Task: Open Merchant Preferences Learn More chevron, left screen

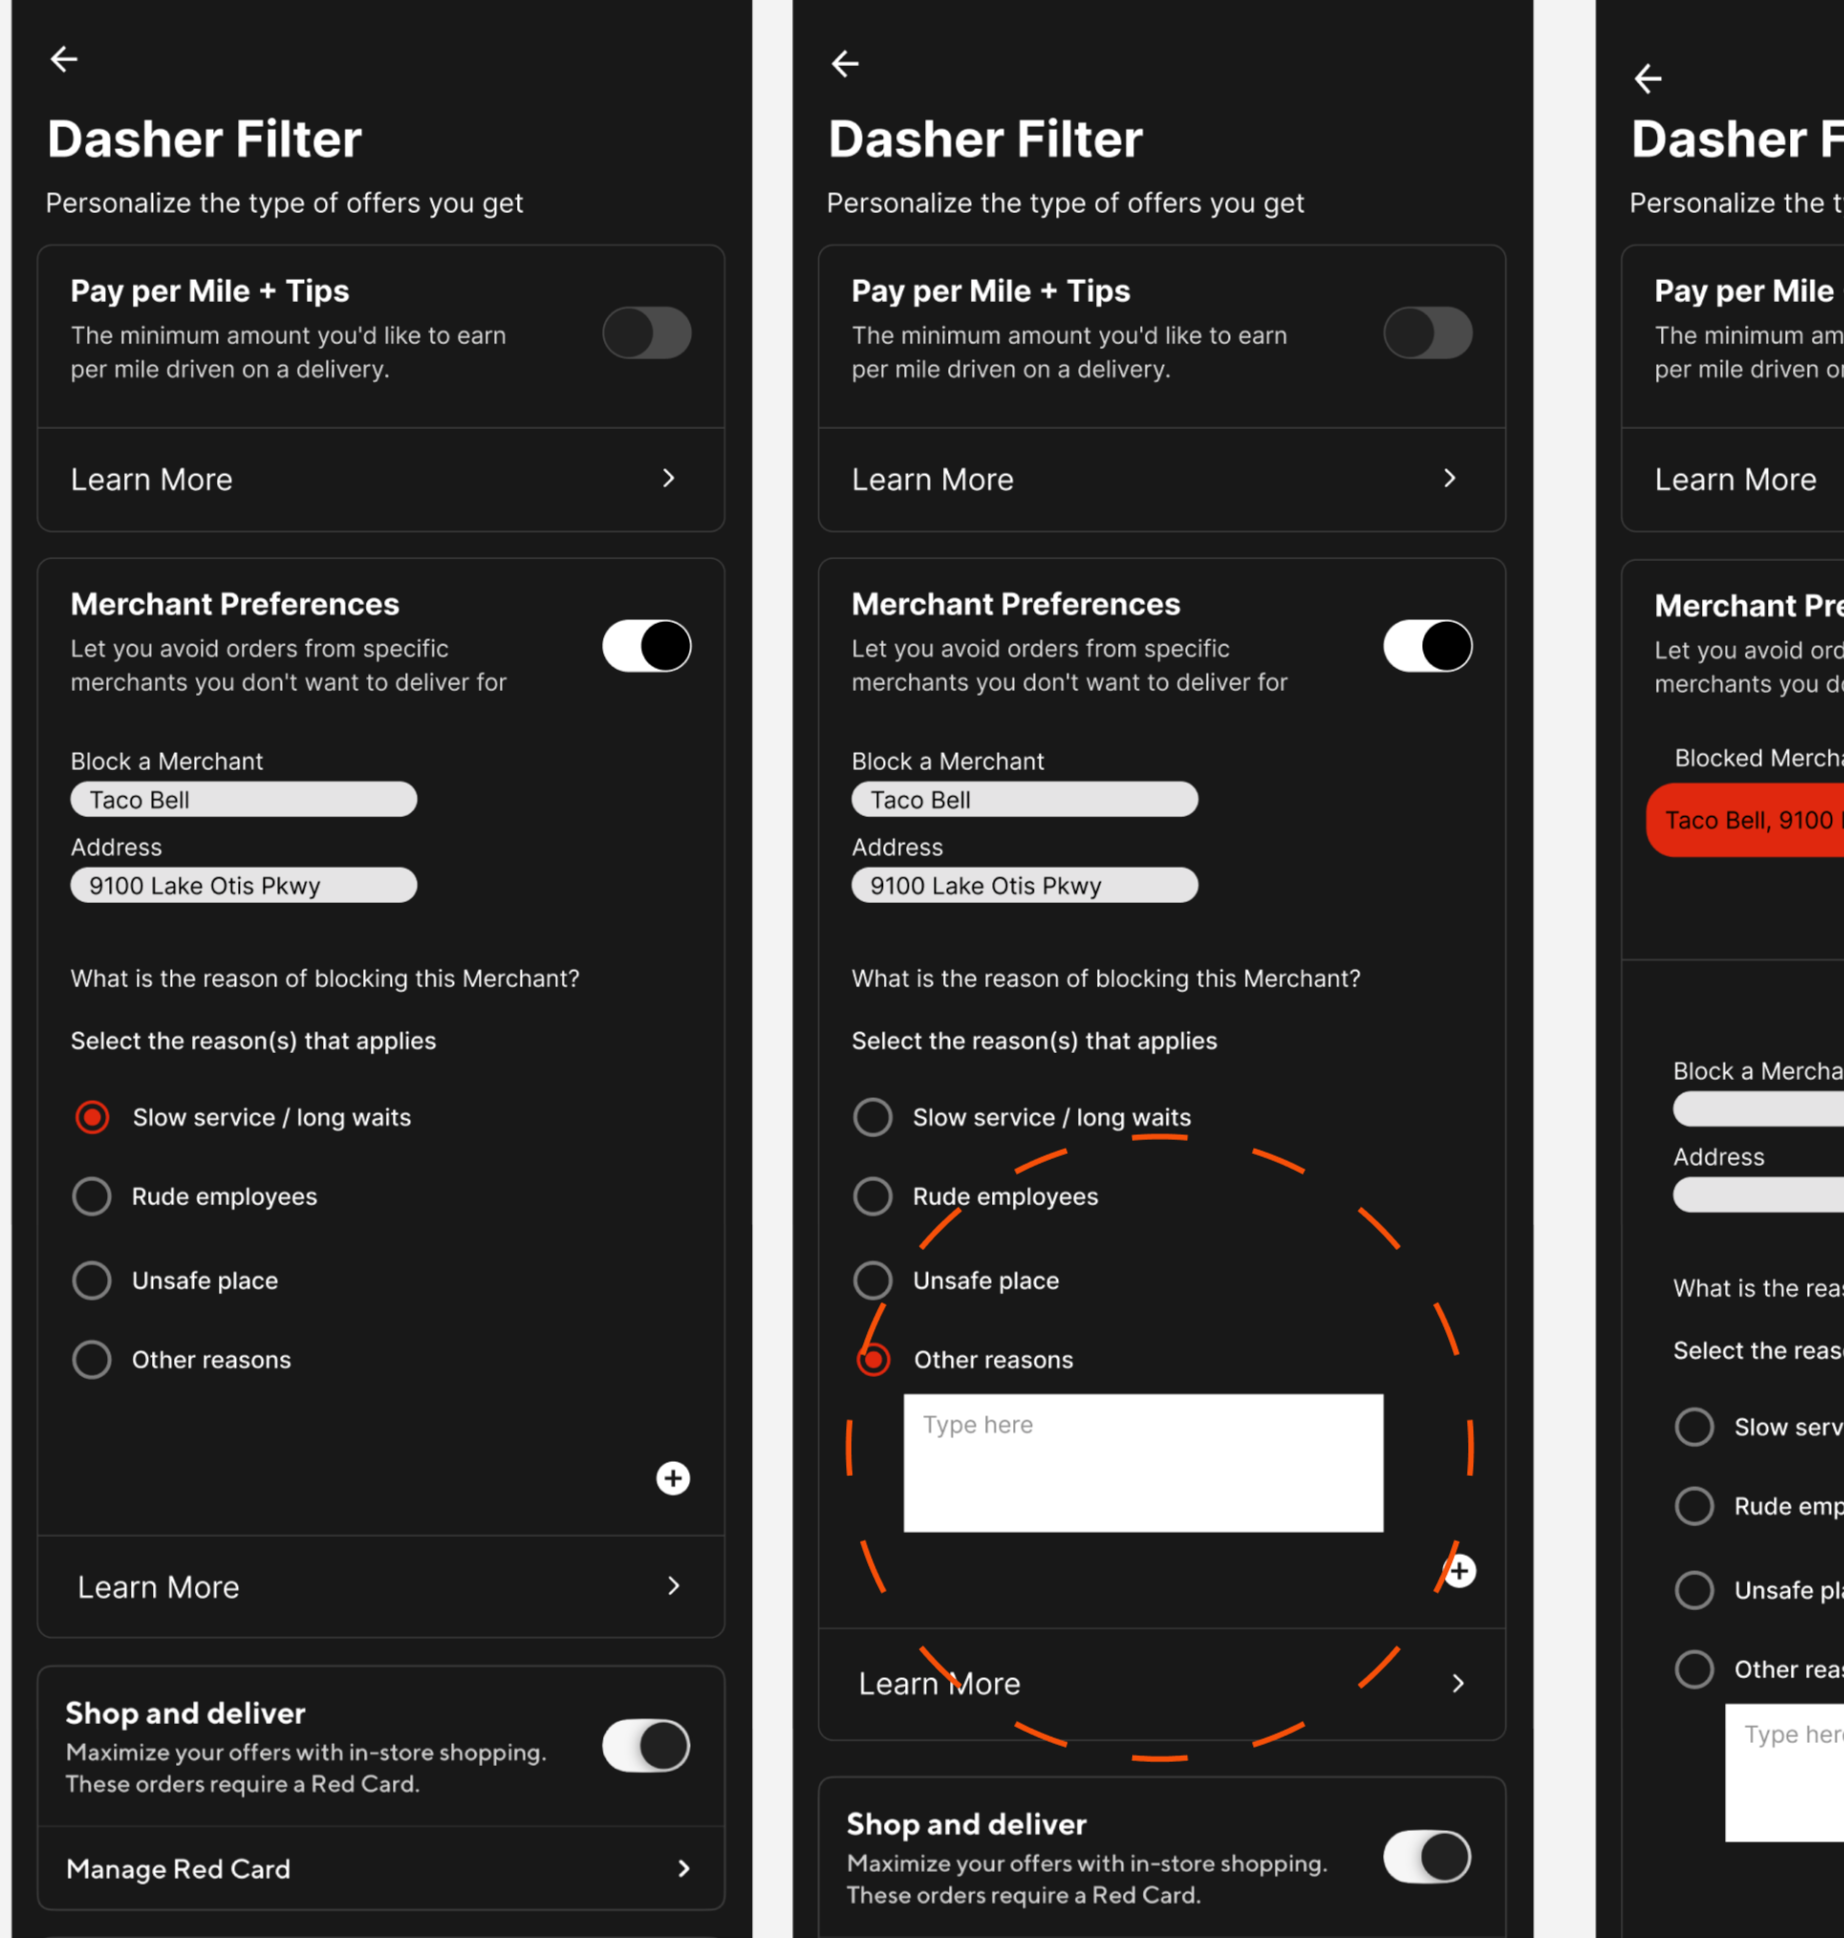Action: [x=674, y=1586]
